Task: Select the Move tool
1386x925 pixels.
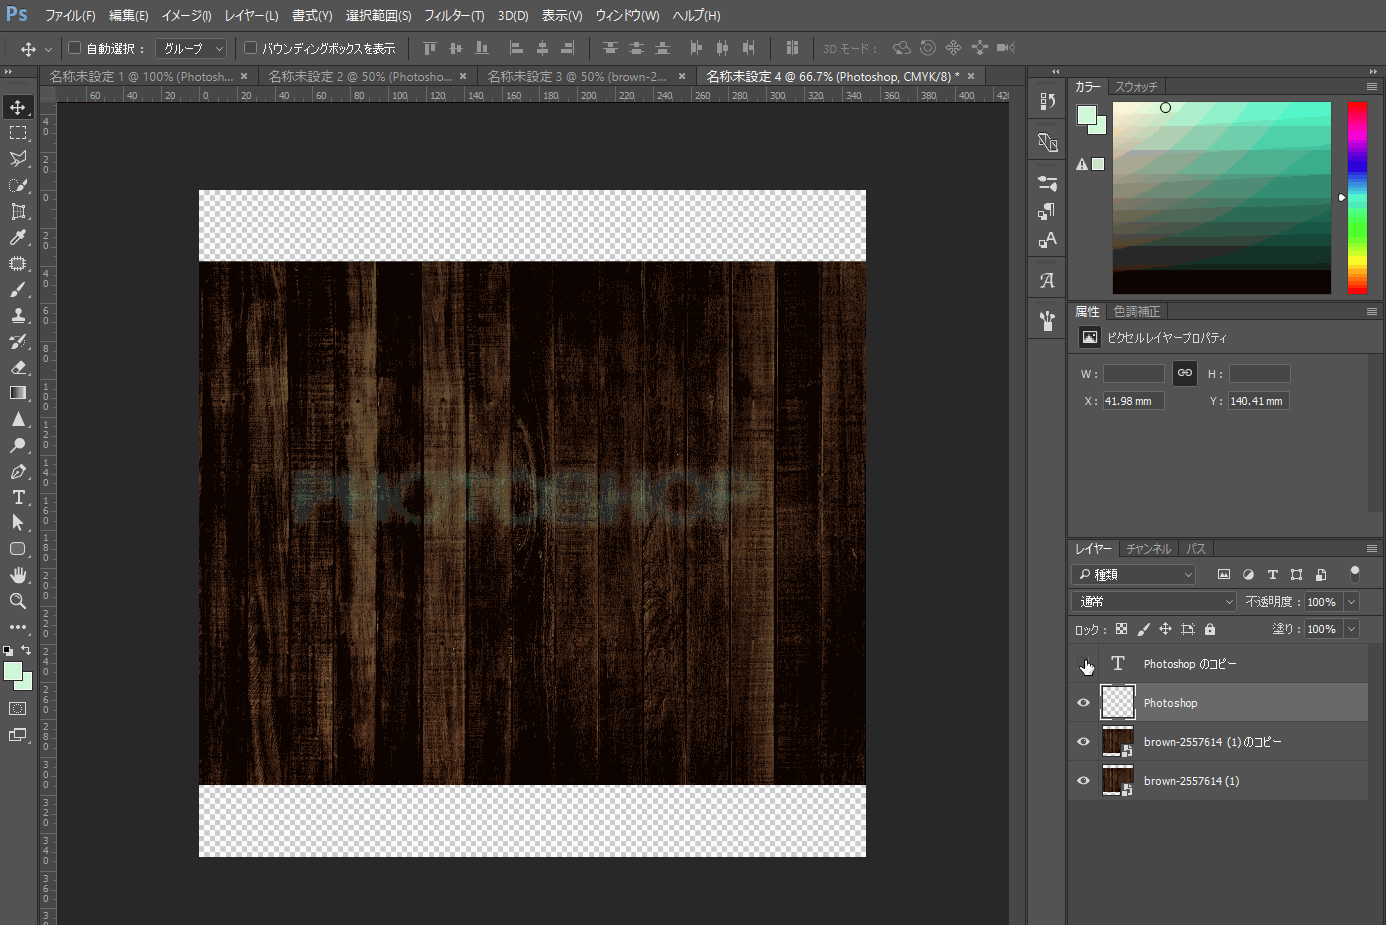Action: point(18,107)
